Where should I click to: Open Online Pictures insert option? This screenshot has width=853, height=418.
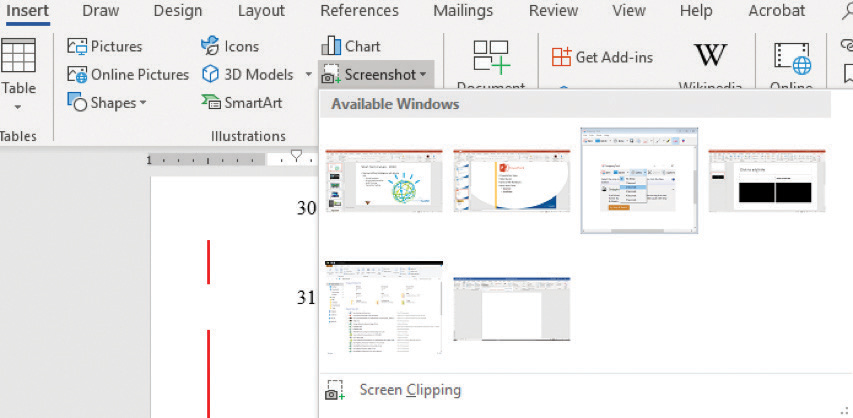[78, 75]
